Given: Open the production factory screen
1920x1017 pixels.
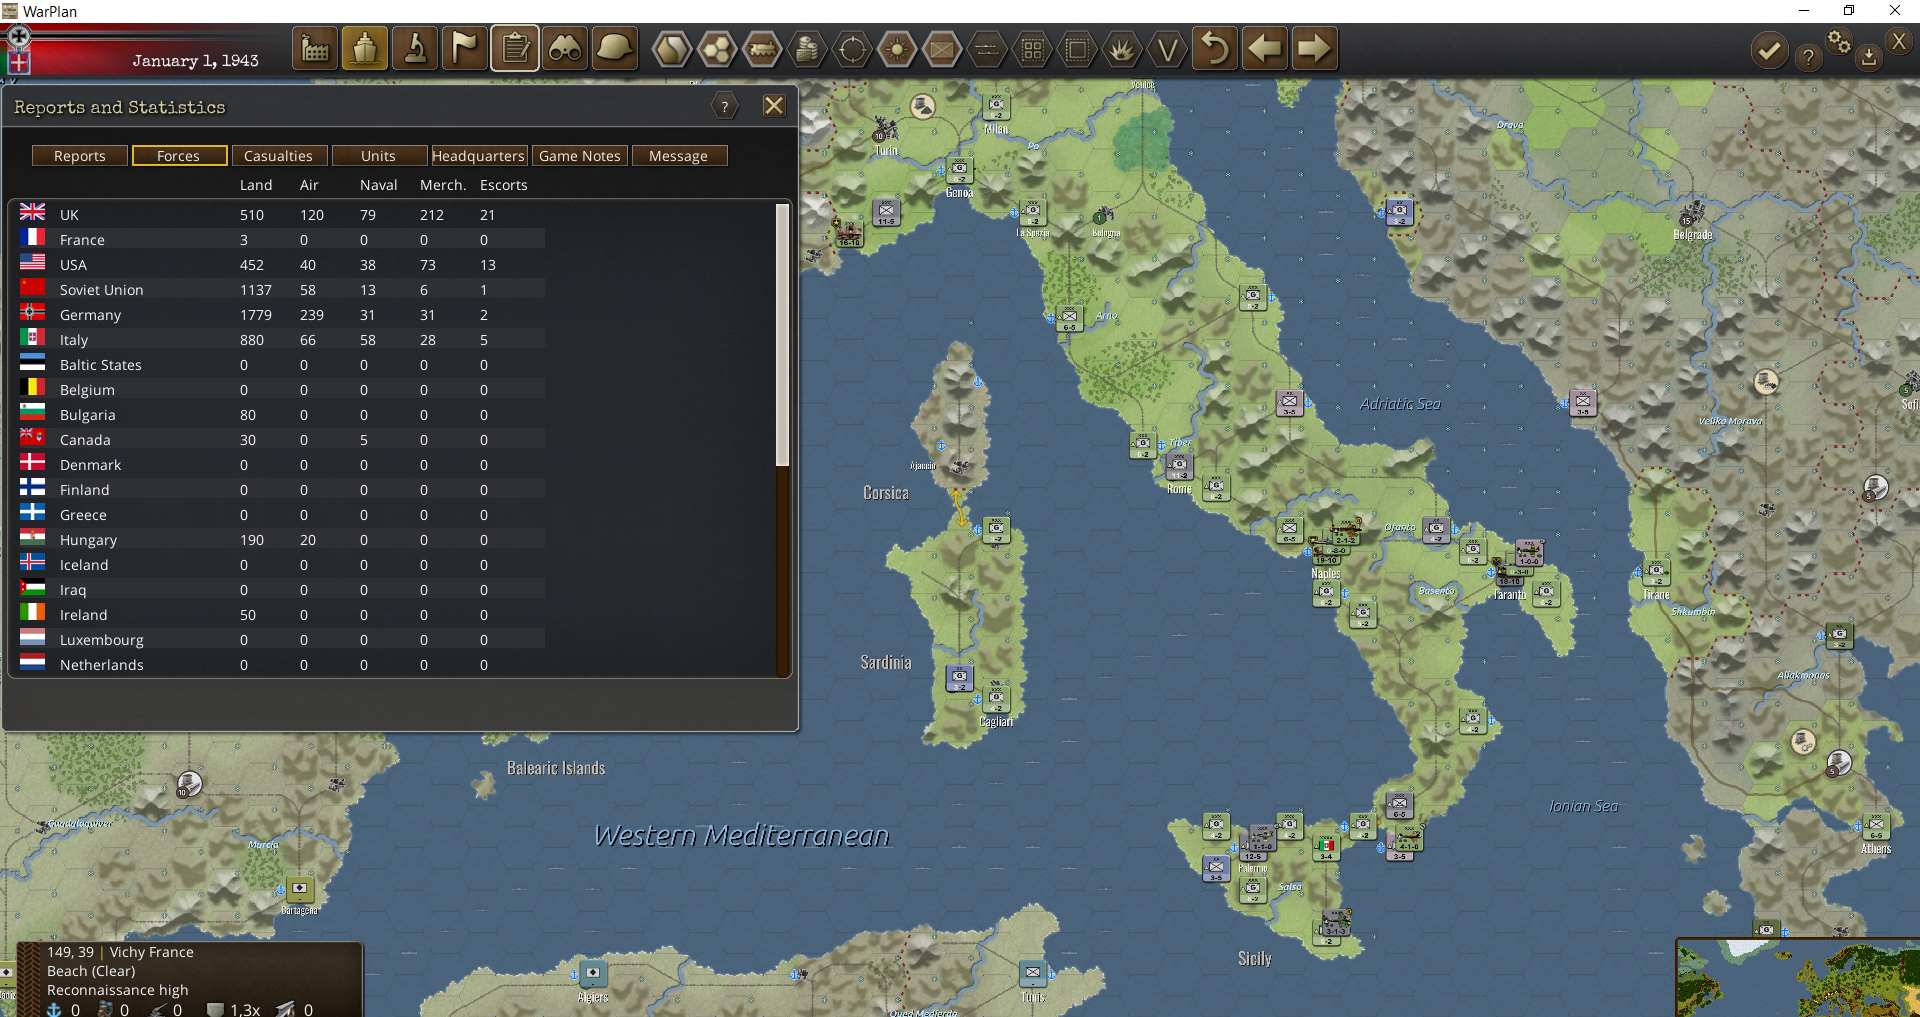Looking at the screenshot, I should [x=315, y=49].
